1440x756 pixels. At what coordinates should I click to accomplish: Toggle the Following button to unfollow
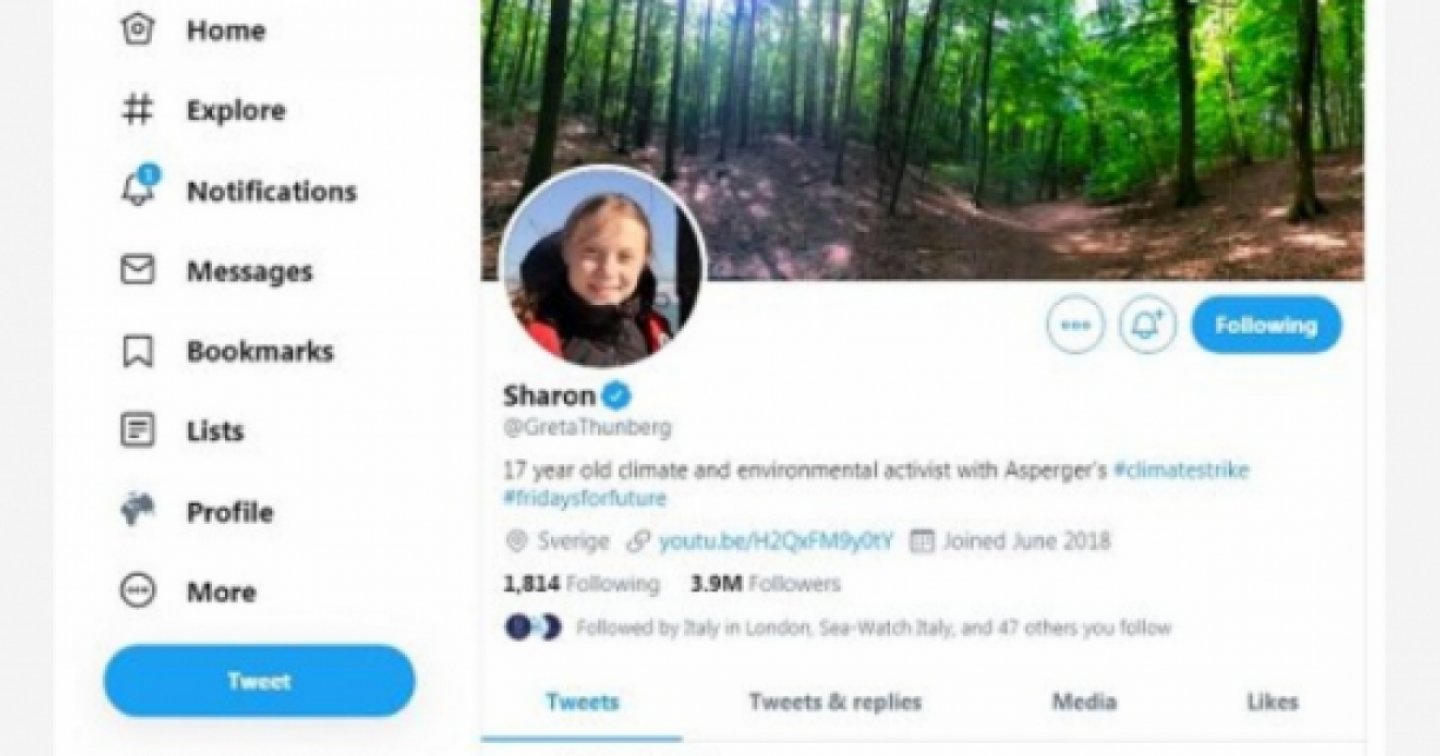coord(1266,325)
